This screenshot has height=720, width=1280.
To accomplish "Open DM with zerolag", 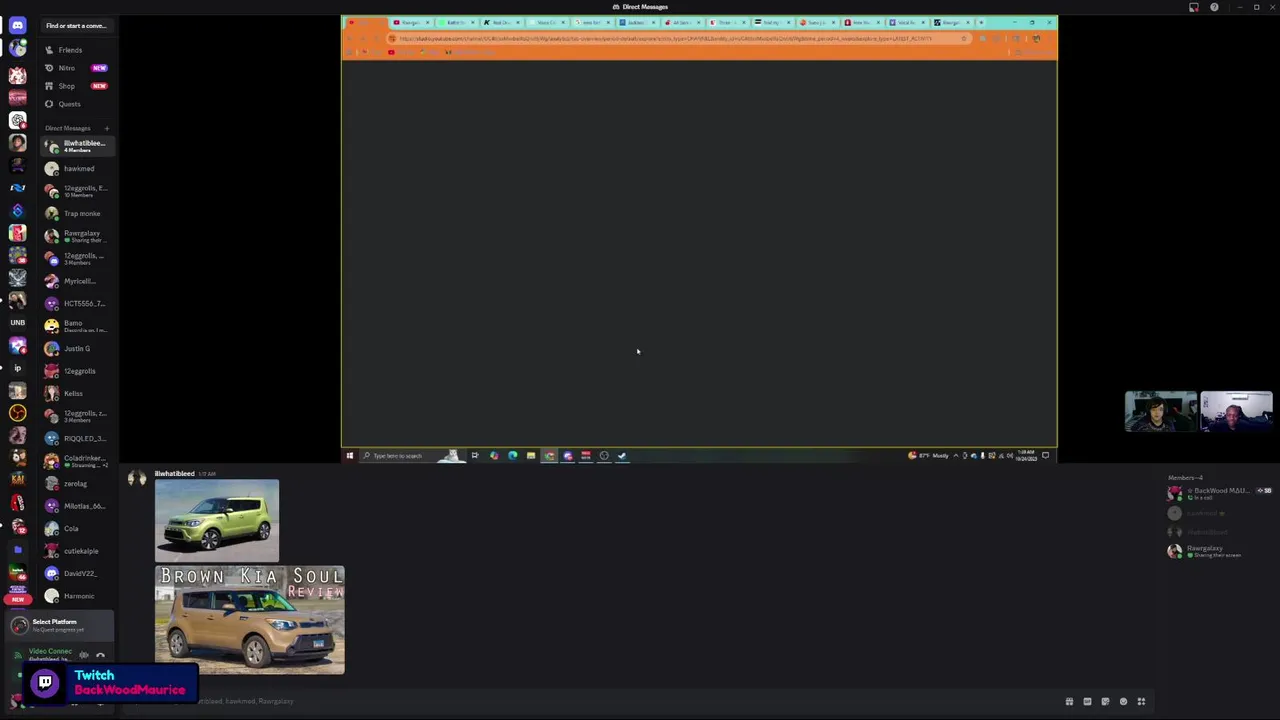I will pos(78,483).
